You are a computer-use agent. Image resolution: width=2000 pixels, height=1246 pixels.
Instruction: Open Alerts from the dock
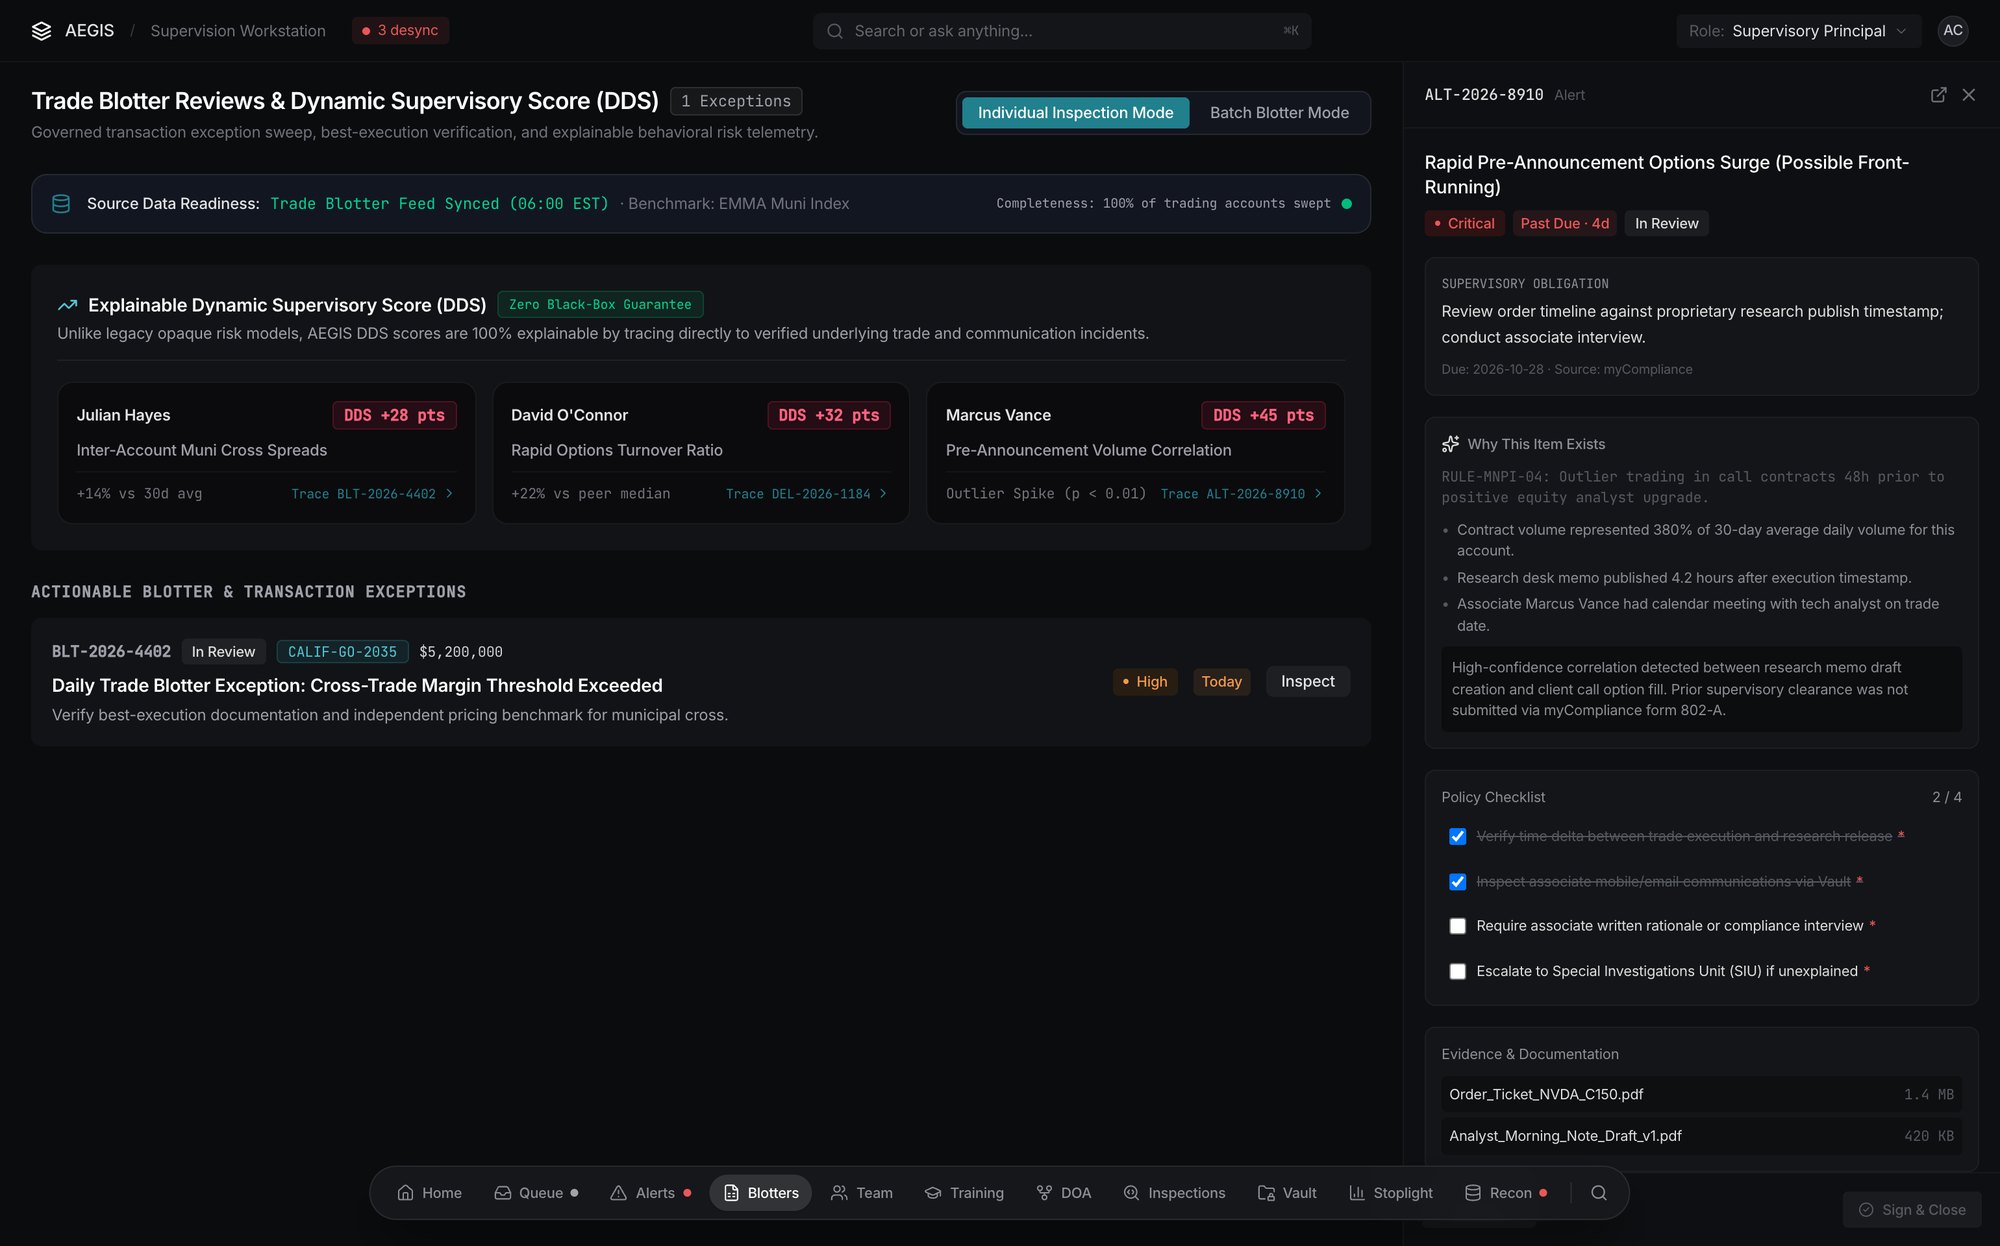[651, 1193]
